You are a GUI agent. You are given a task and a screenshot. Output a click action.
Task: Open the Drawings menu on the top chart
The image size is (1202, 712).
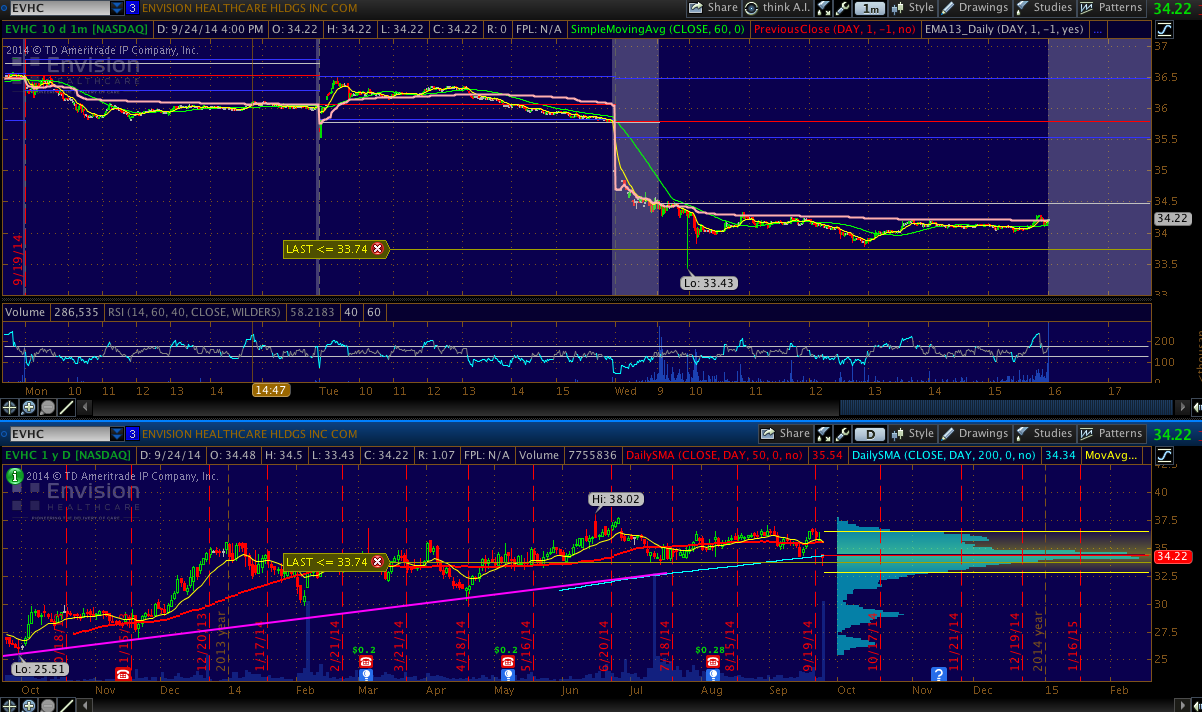point(974,8)
